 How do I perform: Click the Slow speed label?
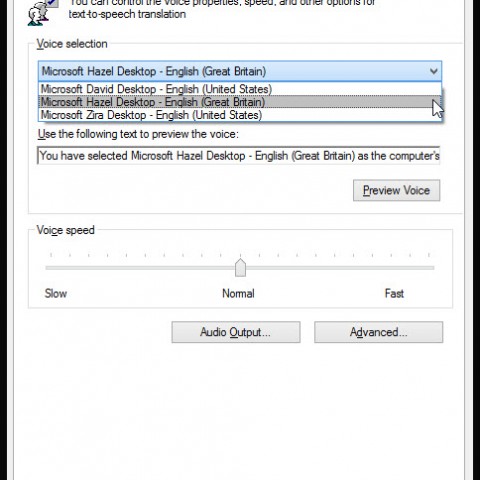coord(56,293)
